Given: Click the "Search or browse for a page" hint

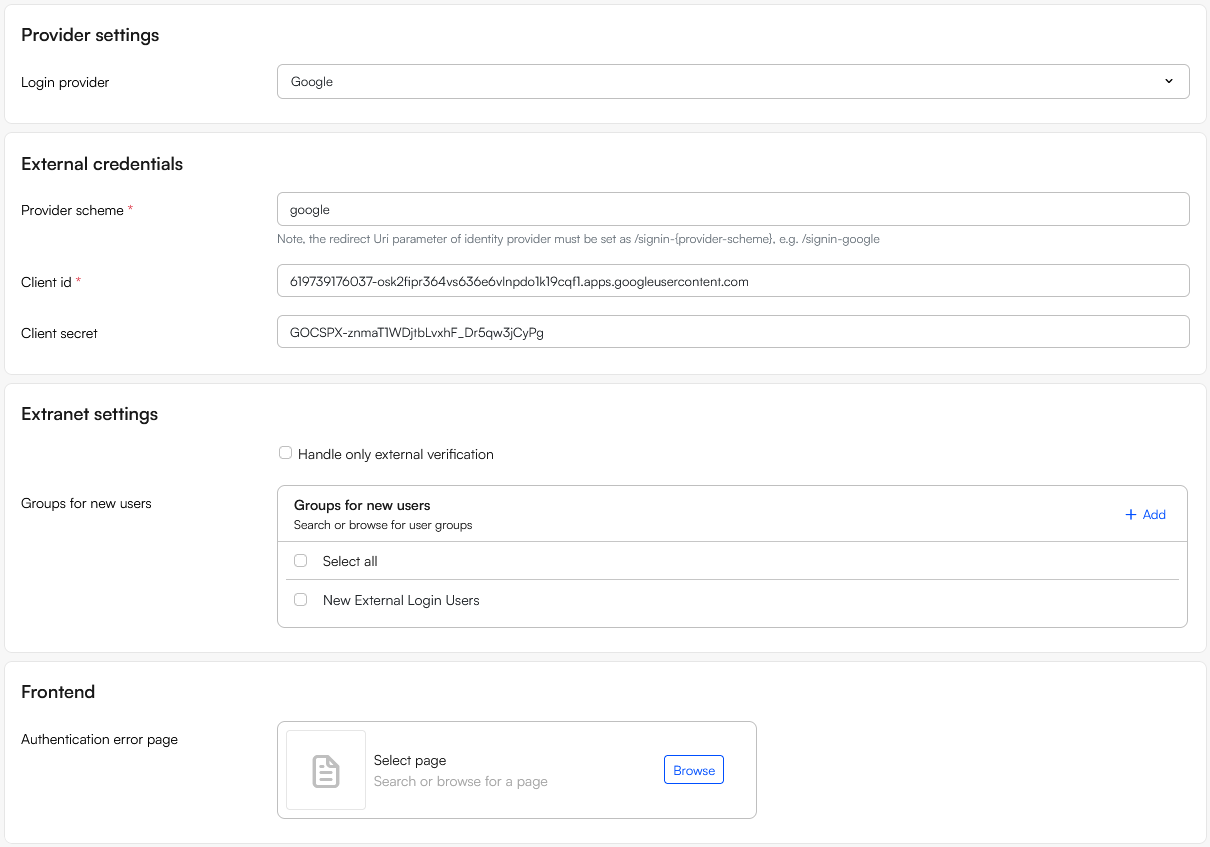Looking at the screenshot, I should (460, 781).
